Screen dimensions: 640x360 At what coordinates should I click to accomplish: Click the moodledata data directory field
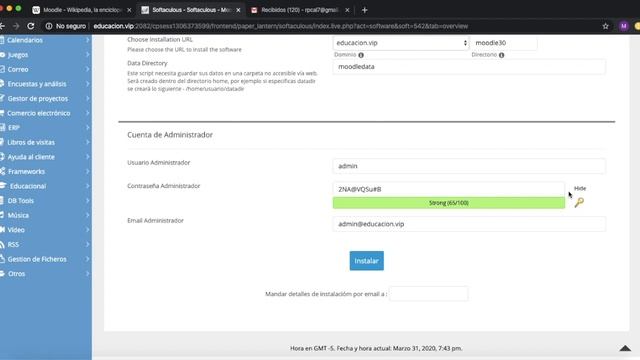pos(469,67)
